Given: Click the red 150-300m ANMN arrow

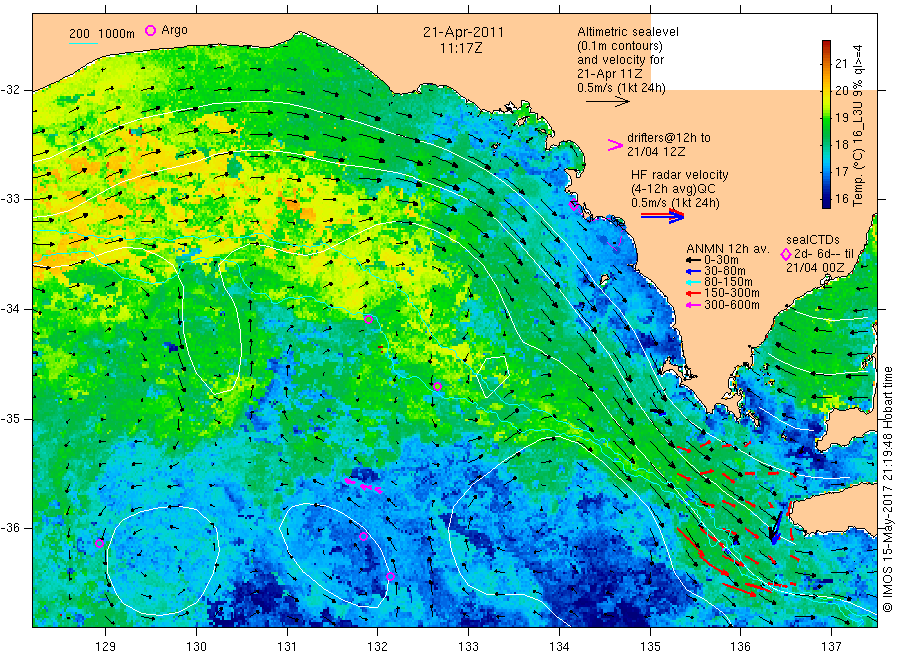Looking at the screenshot, I should [693, 293].
